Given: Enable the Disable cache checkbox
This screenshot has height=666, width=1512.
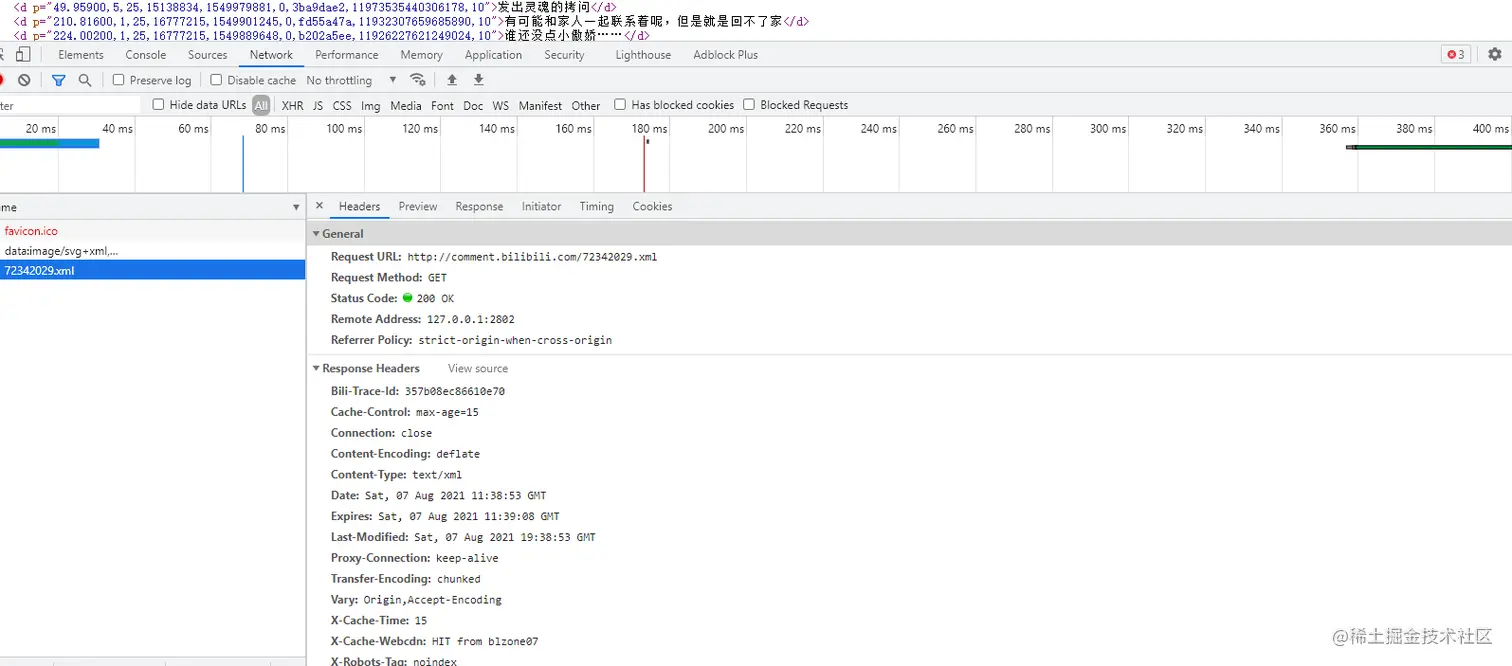Looking at the screenshot, I should (x=216, y=80).
